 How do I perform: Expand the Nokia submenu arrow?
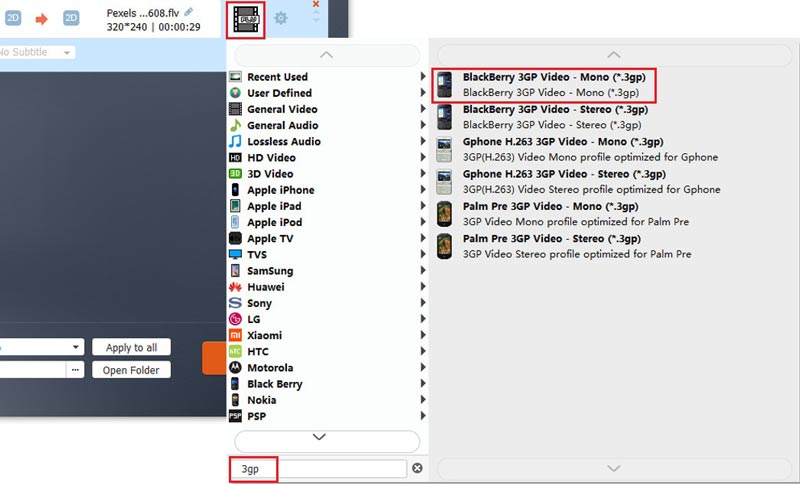(423, 400)
